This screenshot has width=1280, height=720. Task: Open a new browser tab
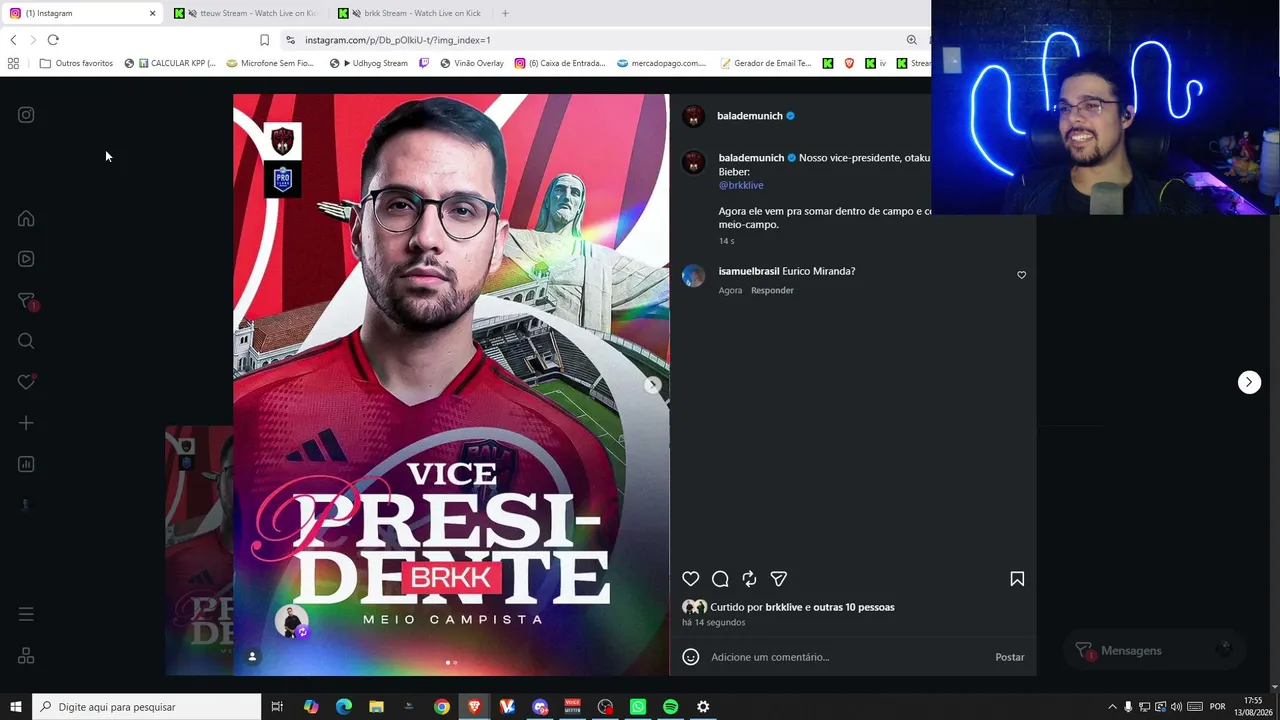pyautogui.click(x=505, y=13)
